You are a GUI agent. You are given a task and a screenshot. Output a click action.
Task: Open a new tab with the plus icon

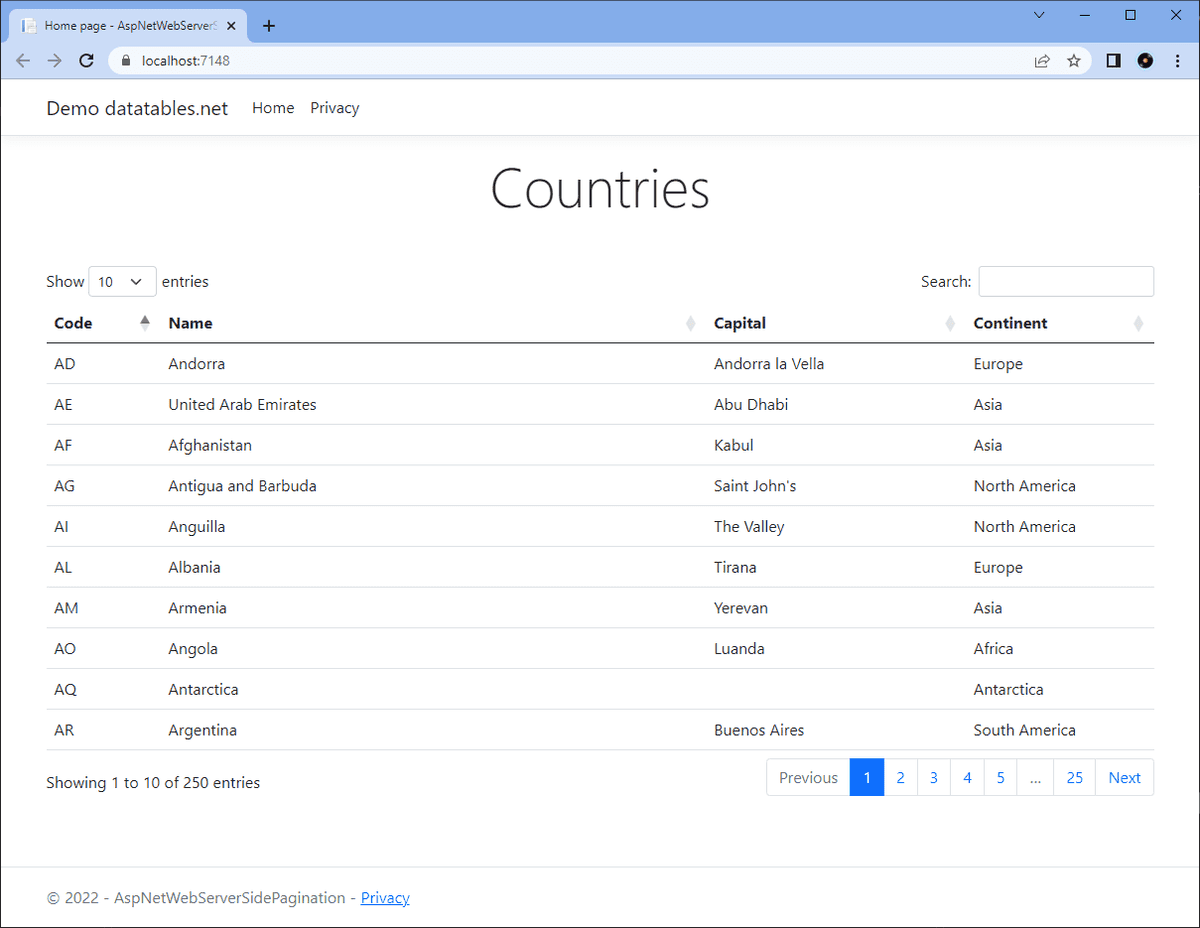(x=268, y=25)
